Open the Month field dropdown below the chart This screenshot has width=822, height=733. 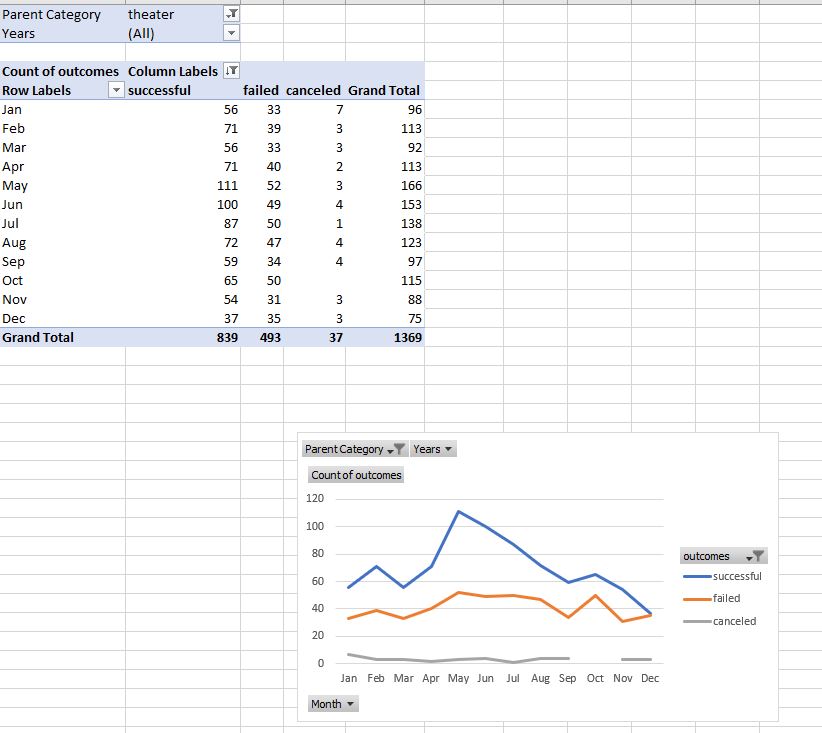coord(349,704)
